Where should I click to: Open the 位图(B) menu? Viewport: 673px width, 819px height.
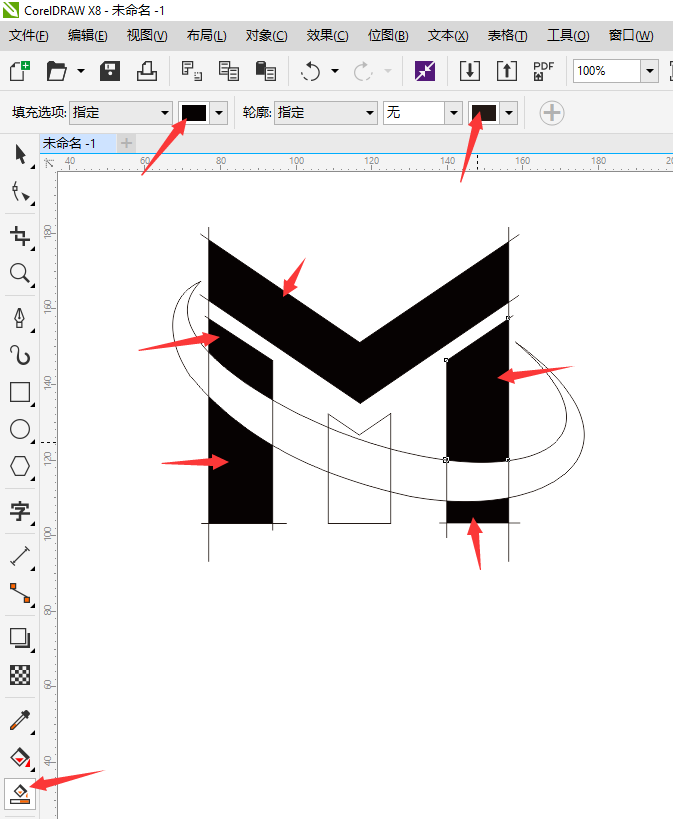click(x=388, y=36)
